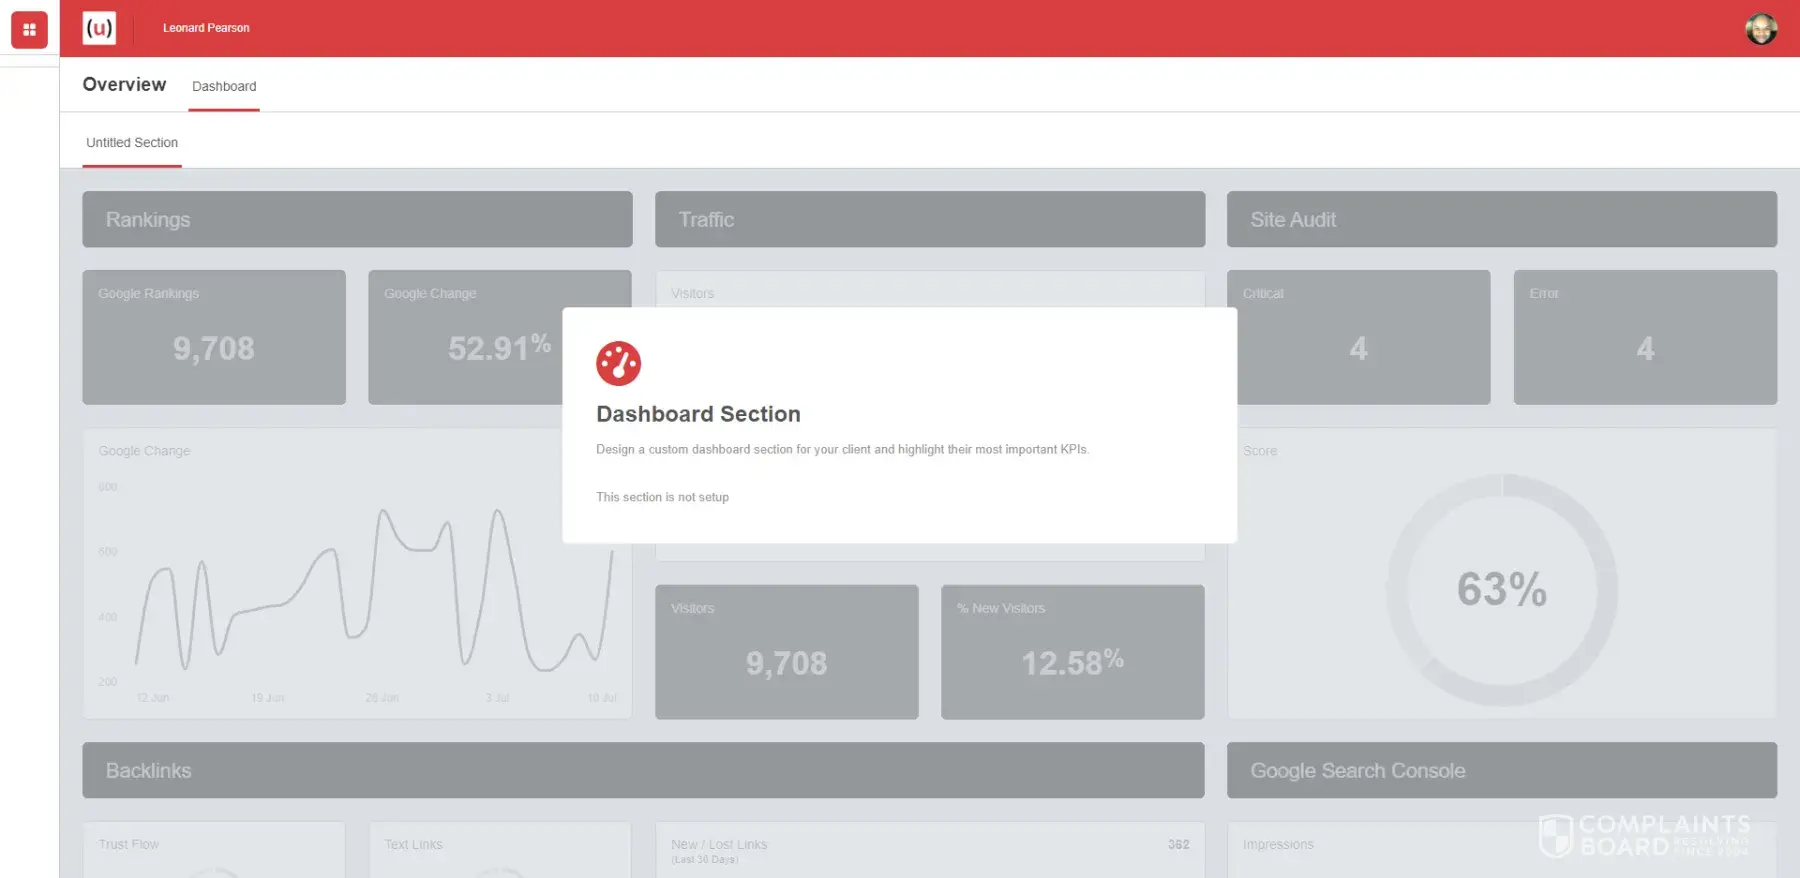
Task: Open the user profile avatar
Action: coord(1761,29)
